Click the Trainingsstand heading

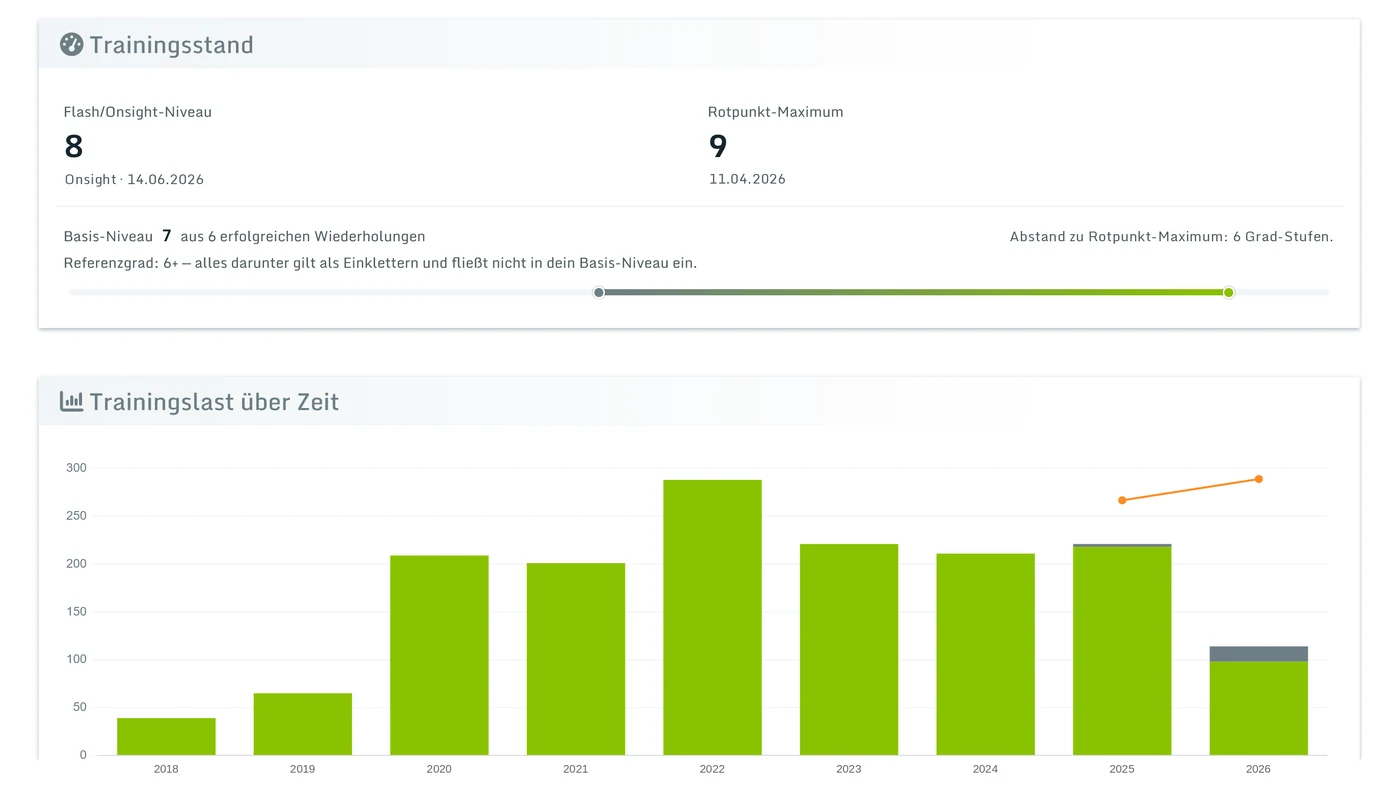coord(171,45)
